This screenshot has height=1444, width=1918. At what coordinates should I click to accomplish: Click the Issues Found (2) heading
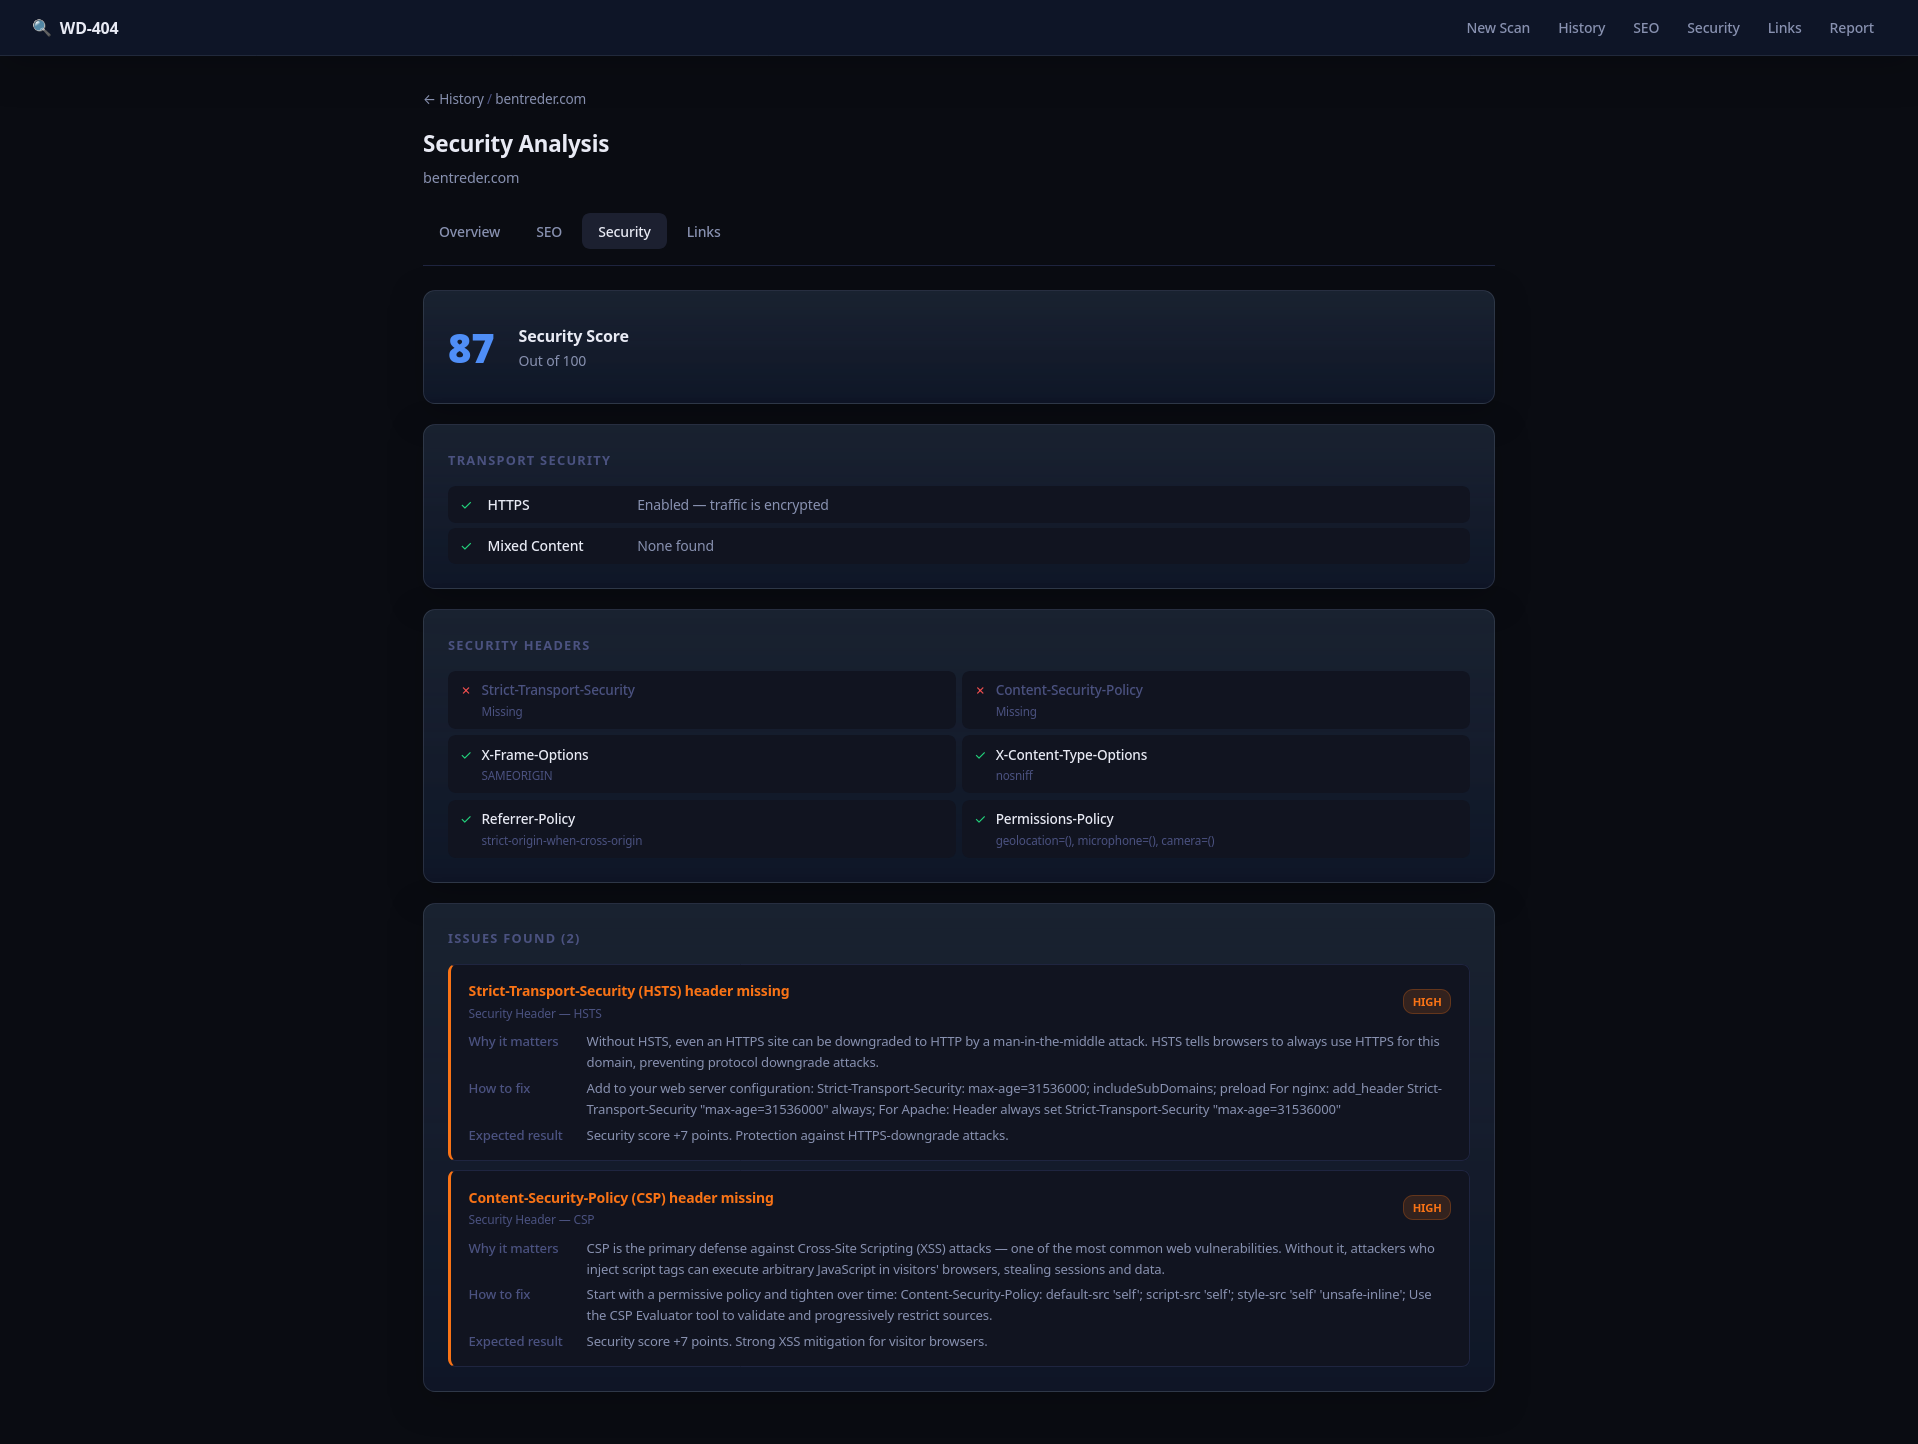click(514, 939)
